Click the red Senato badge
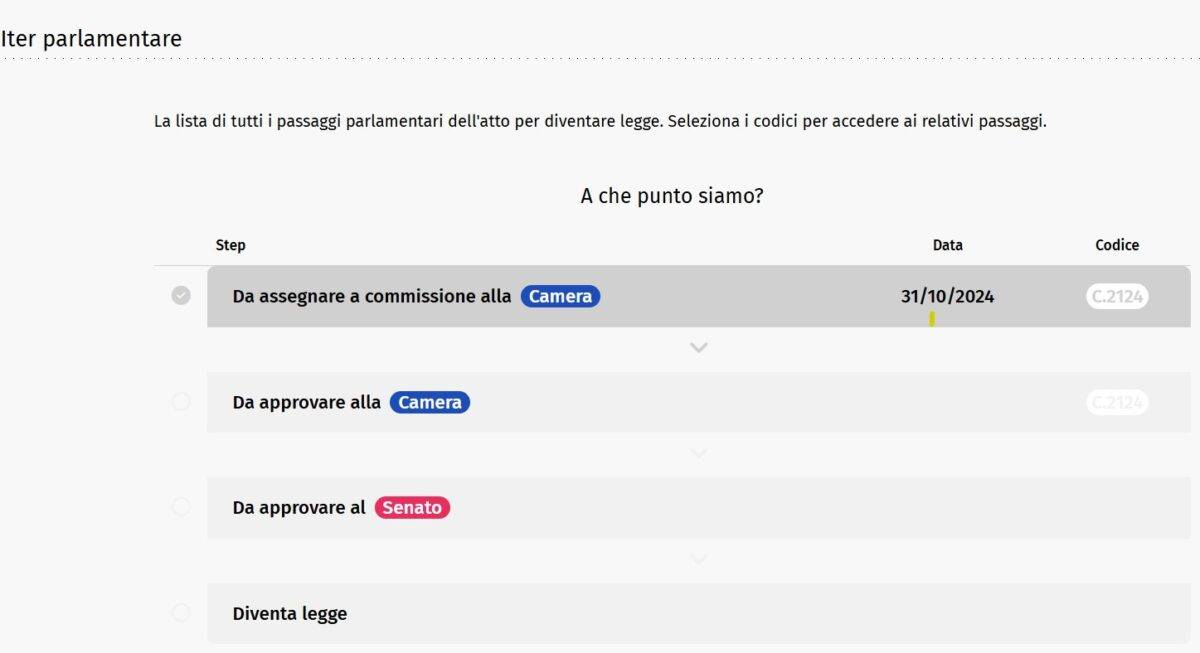 [x=412, y=507]
